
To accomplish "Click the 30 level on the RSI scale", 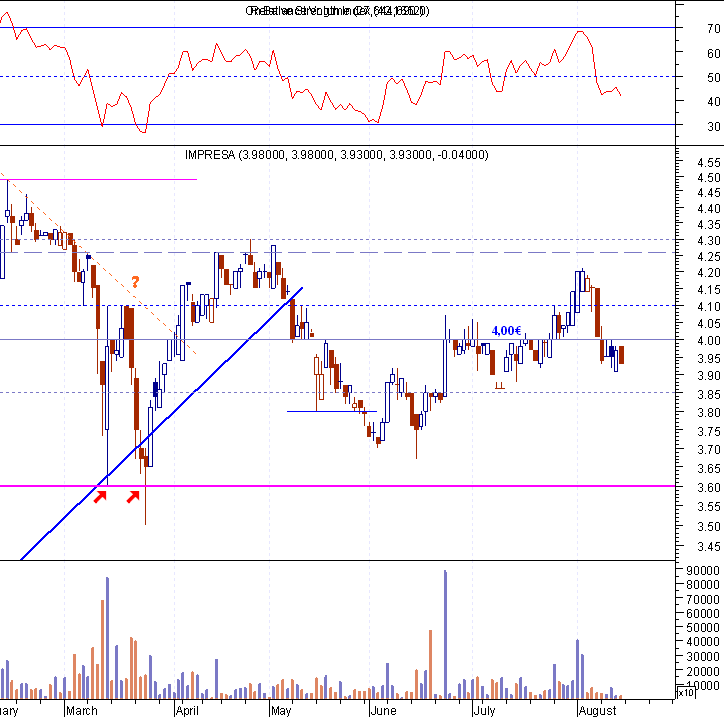I will click(x=713, y=126).
